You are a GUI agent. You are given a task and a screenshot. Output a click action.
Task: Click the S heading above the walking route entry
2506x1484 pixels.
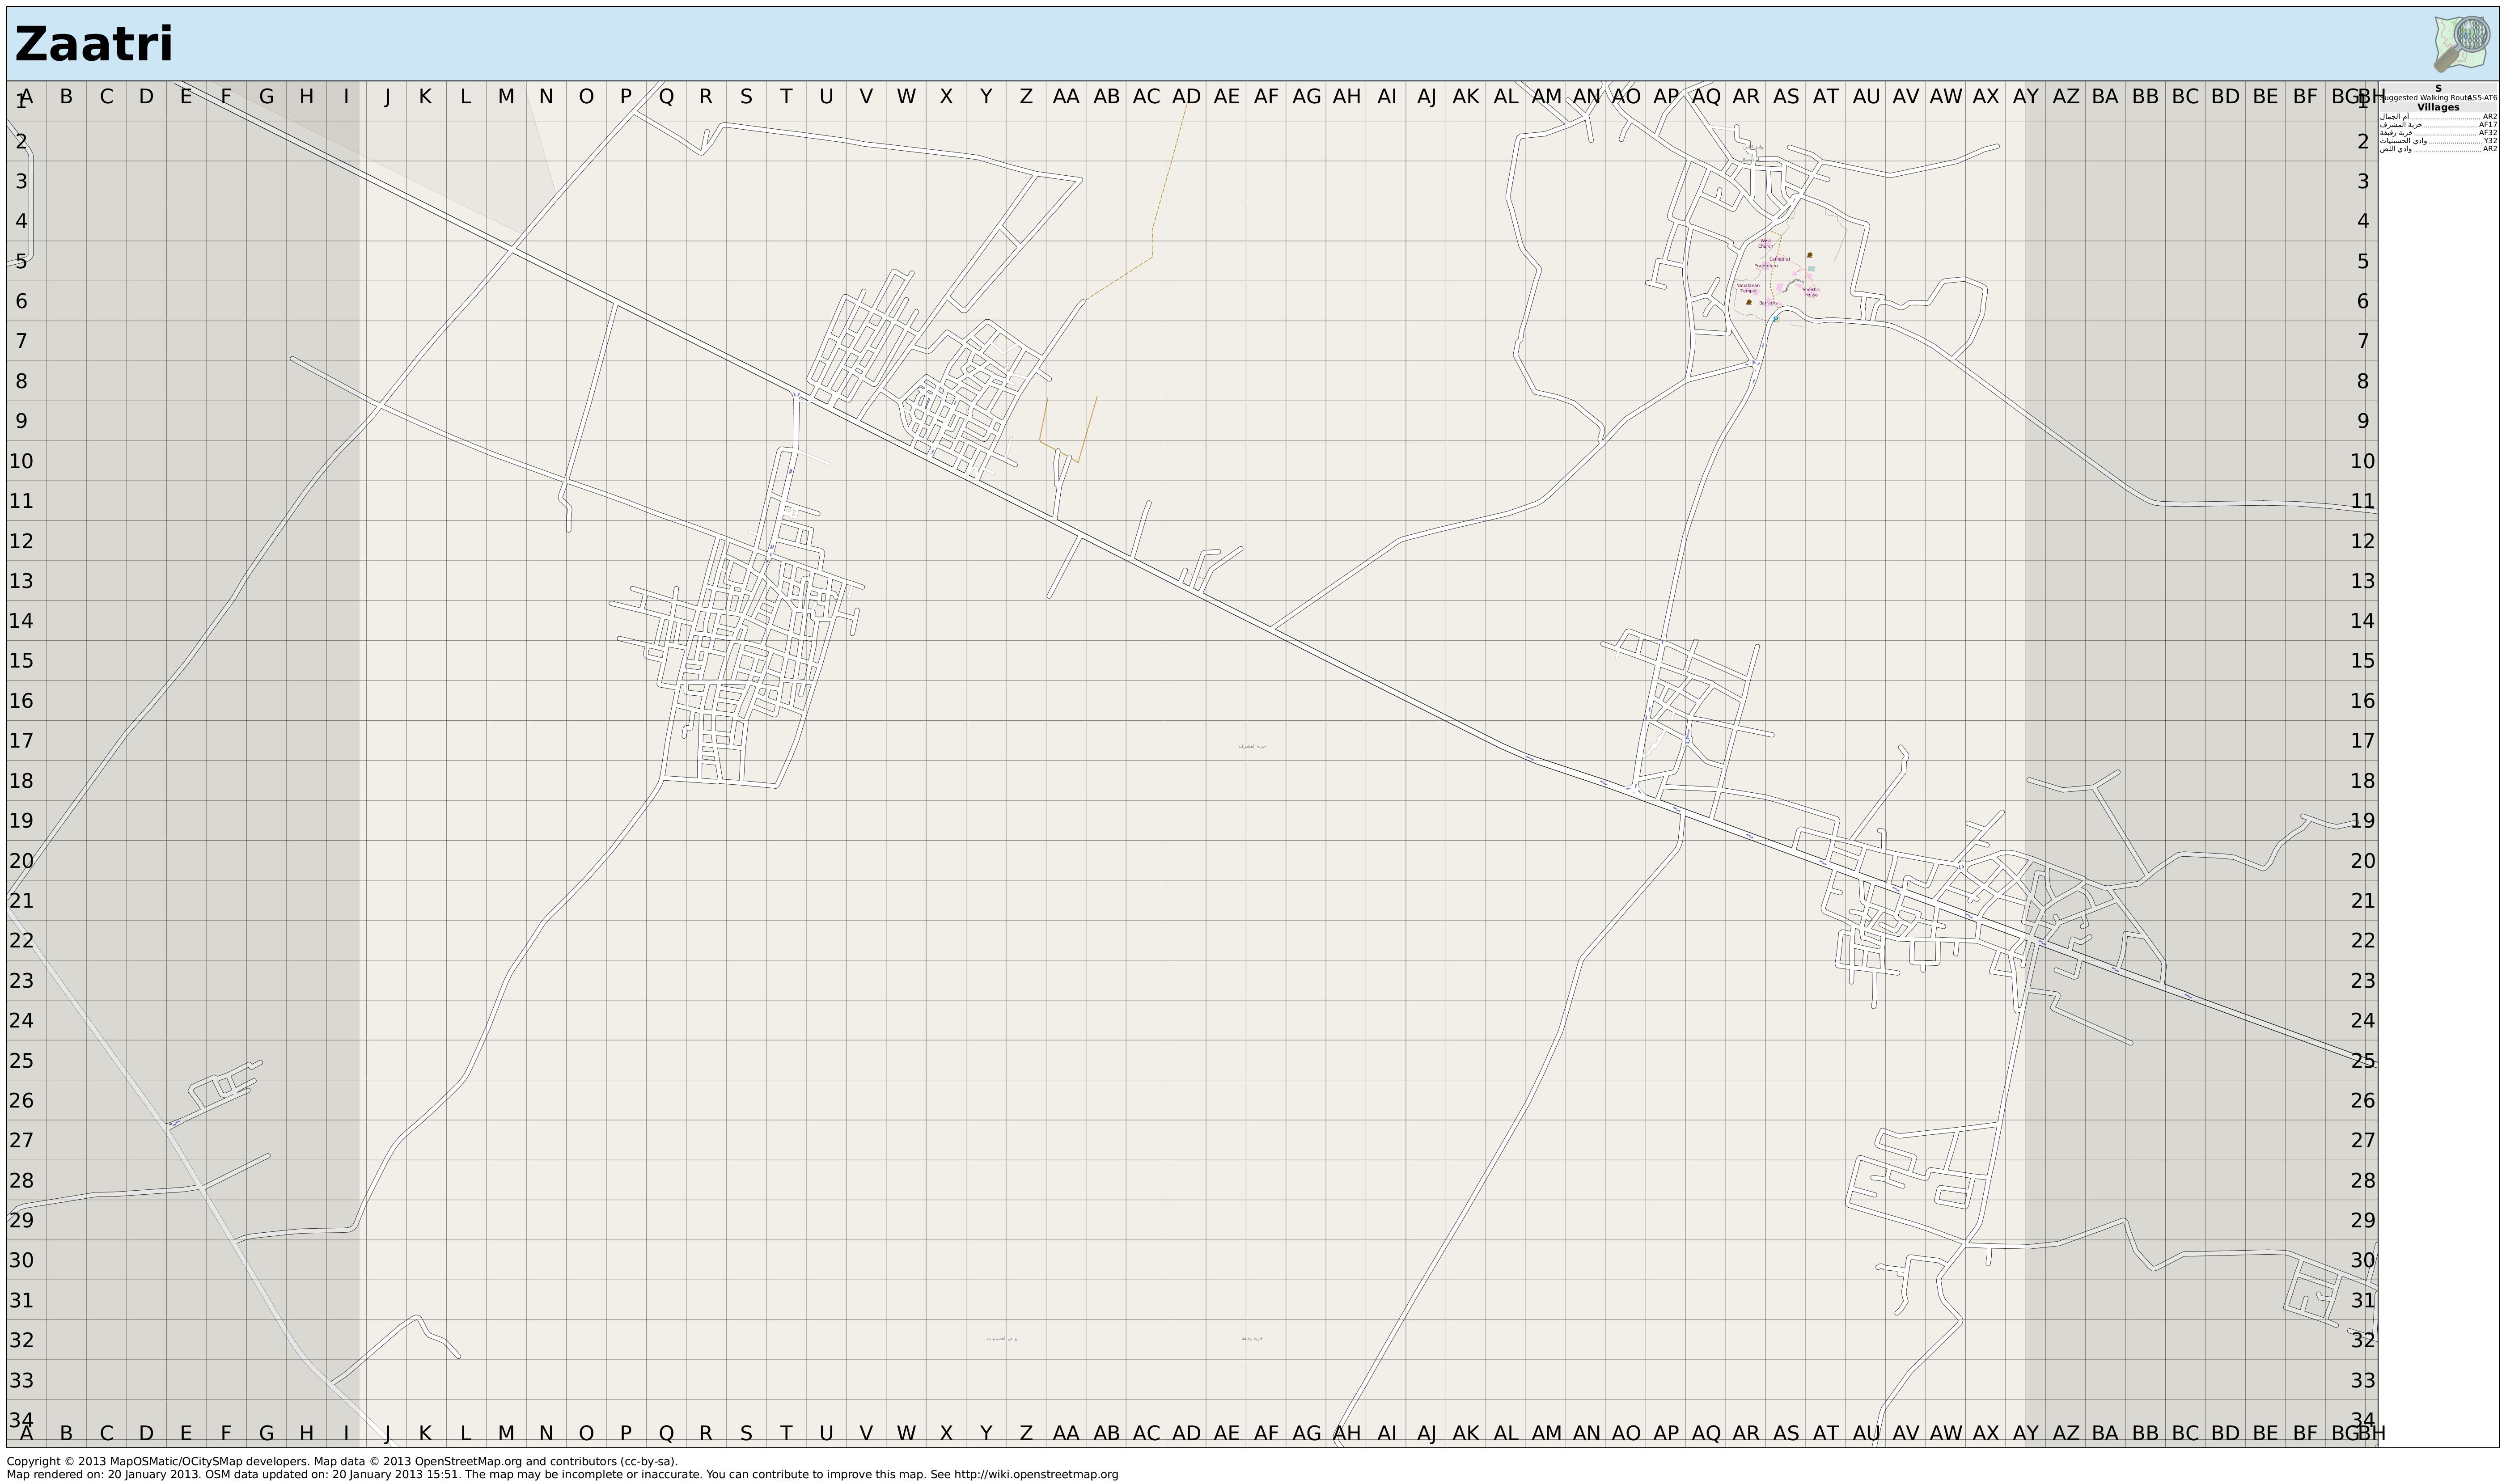[x=2438, y=89]
